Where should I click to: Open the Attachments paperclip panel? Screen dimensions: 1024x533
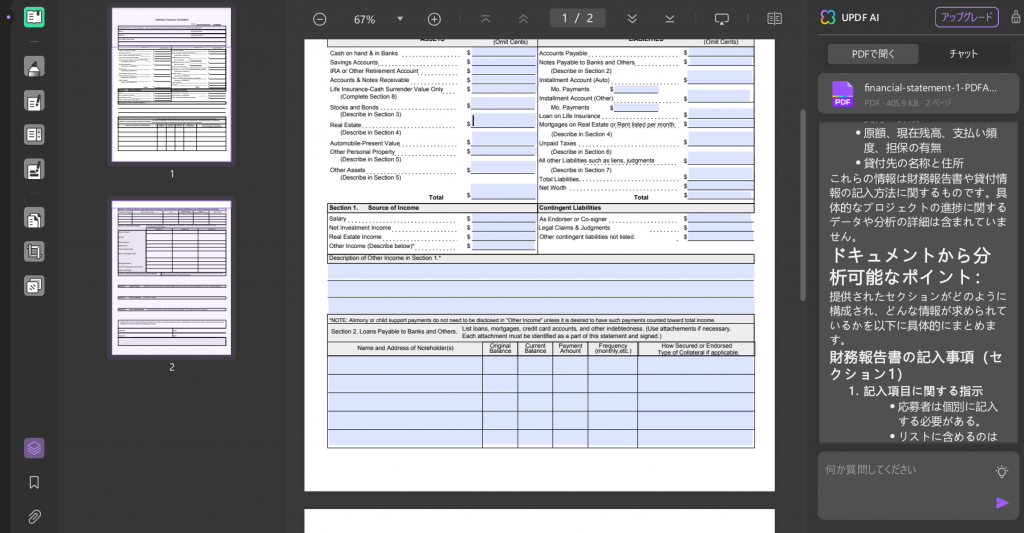[34, 517]
